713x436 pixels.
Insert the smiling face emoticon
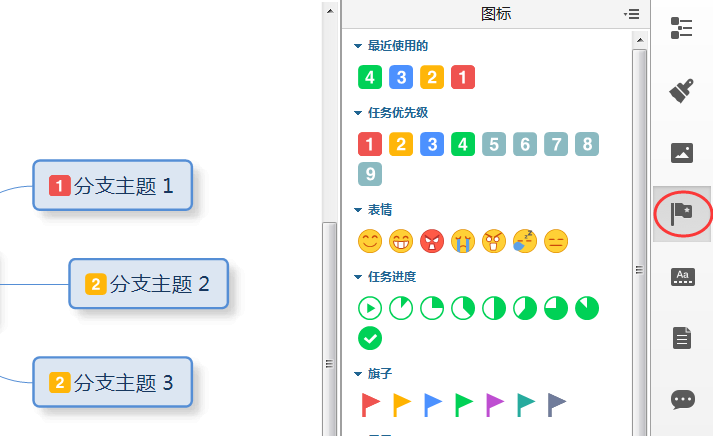tap(370, 241)
